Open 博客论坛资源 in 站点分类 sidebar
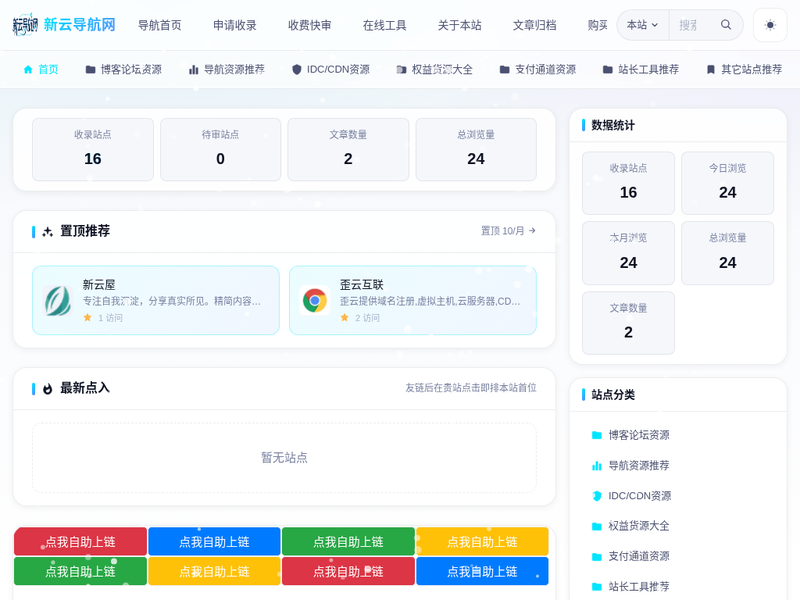Screen dimensions: 800x600 coord(631,435)
